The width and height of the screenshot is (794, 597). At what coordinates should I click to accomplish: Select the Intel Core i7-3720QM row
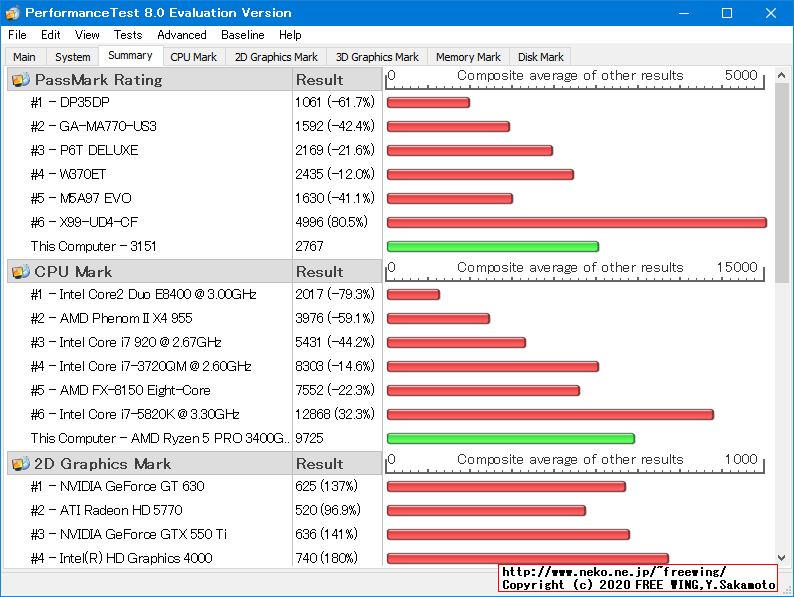[150, 366]
